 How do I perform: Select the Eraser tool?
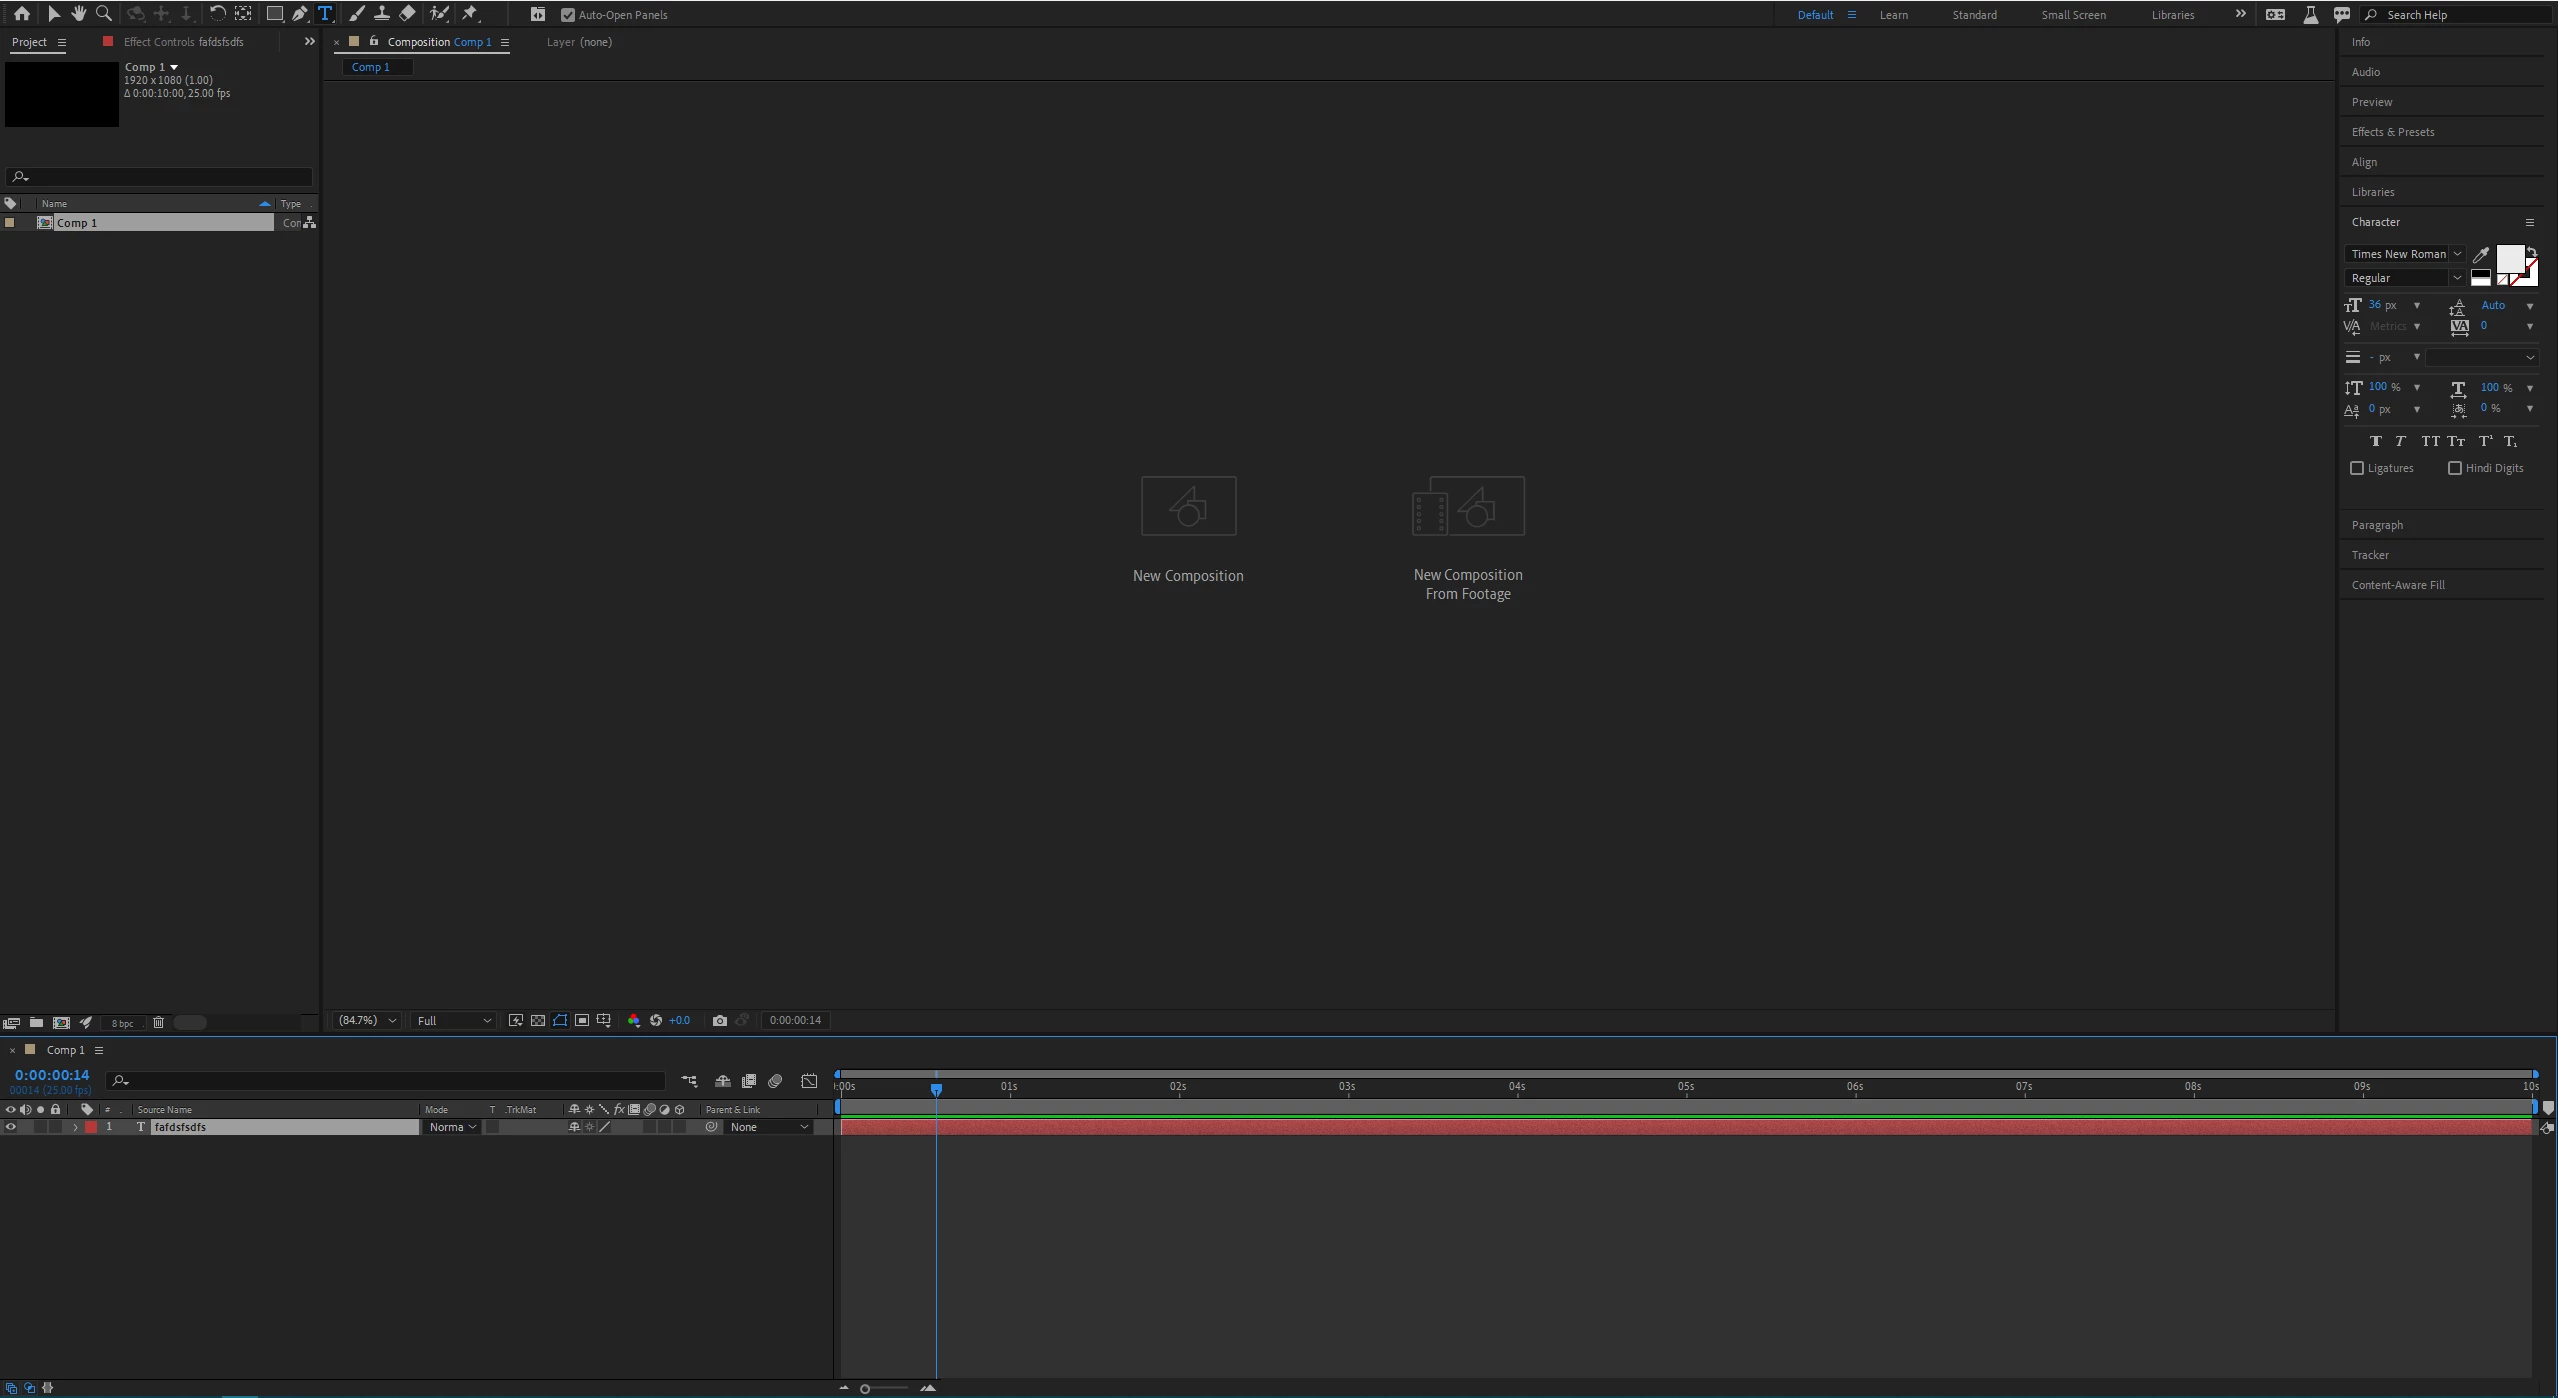(x=407, y=14)
